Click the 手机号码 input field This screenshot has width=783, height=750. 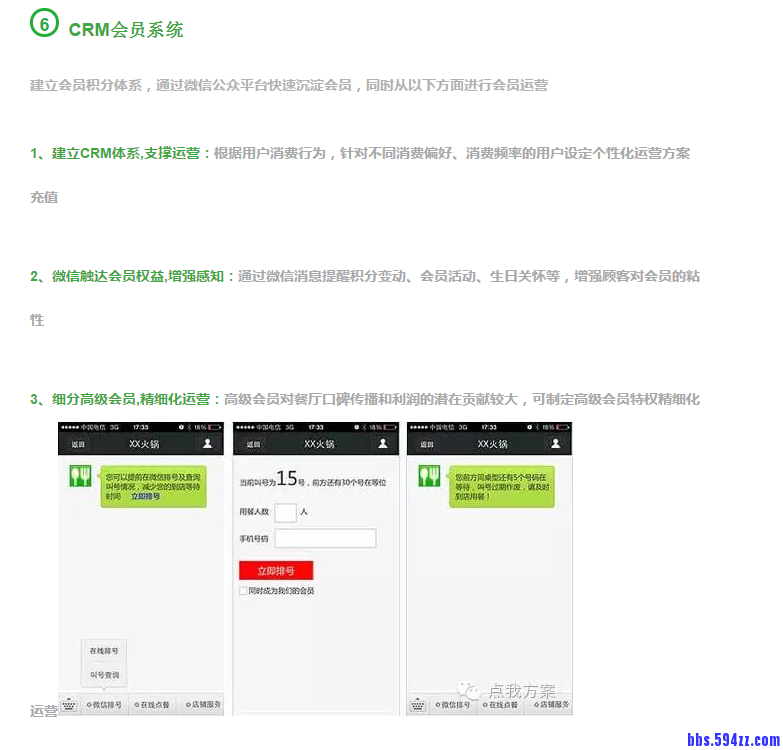point(325,539)
